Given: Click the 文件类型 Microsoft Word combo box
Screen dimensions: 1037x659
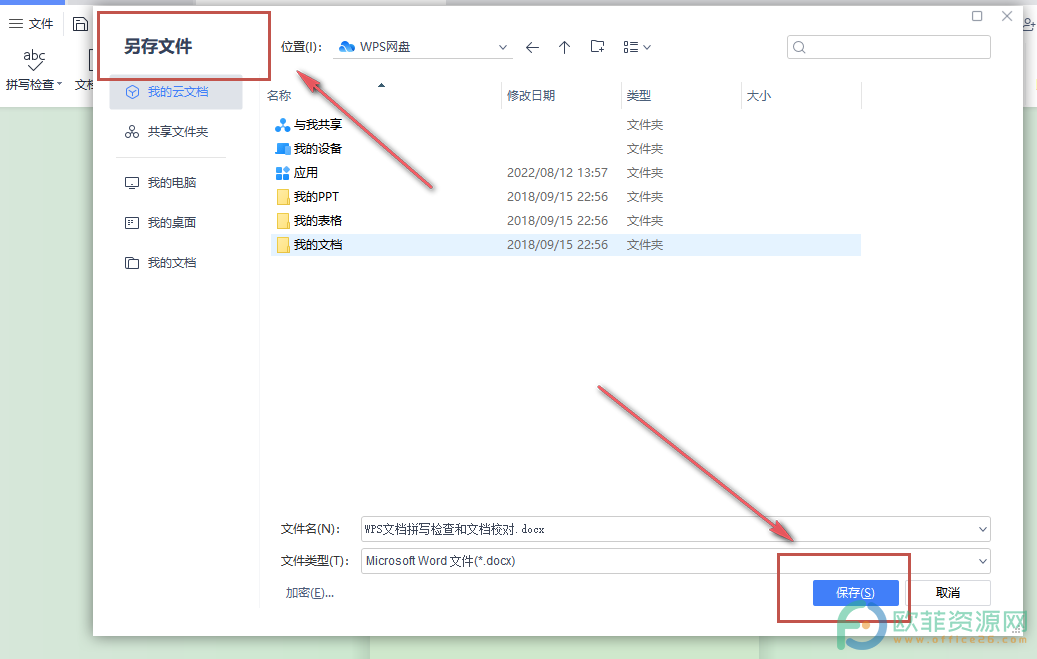Looking at the screenshot, I should click(x=676, y=561).
